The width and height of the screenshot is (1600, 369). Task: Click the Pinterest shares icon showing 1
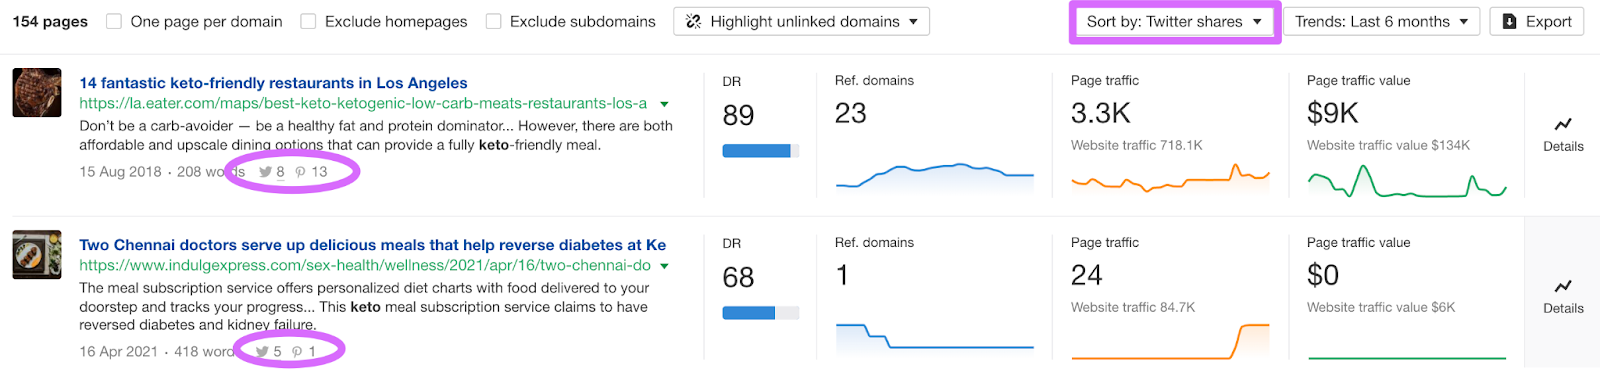pyautogui.click(x=297, y=352)
